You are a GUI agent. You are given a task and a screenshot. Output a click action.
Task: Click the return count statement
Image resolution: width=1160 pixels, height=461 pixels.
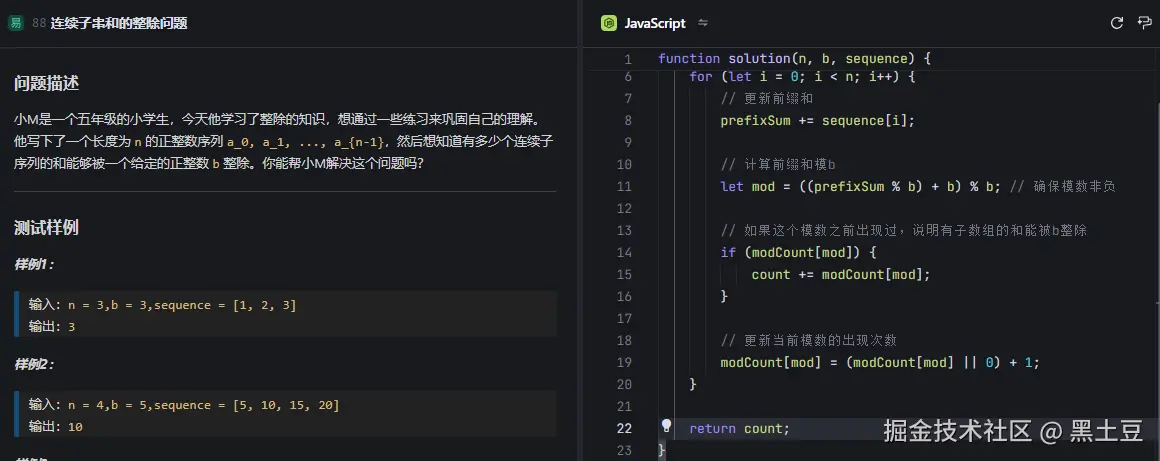740,428
